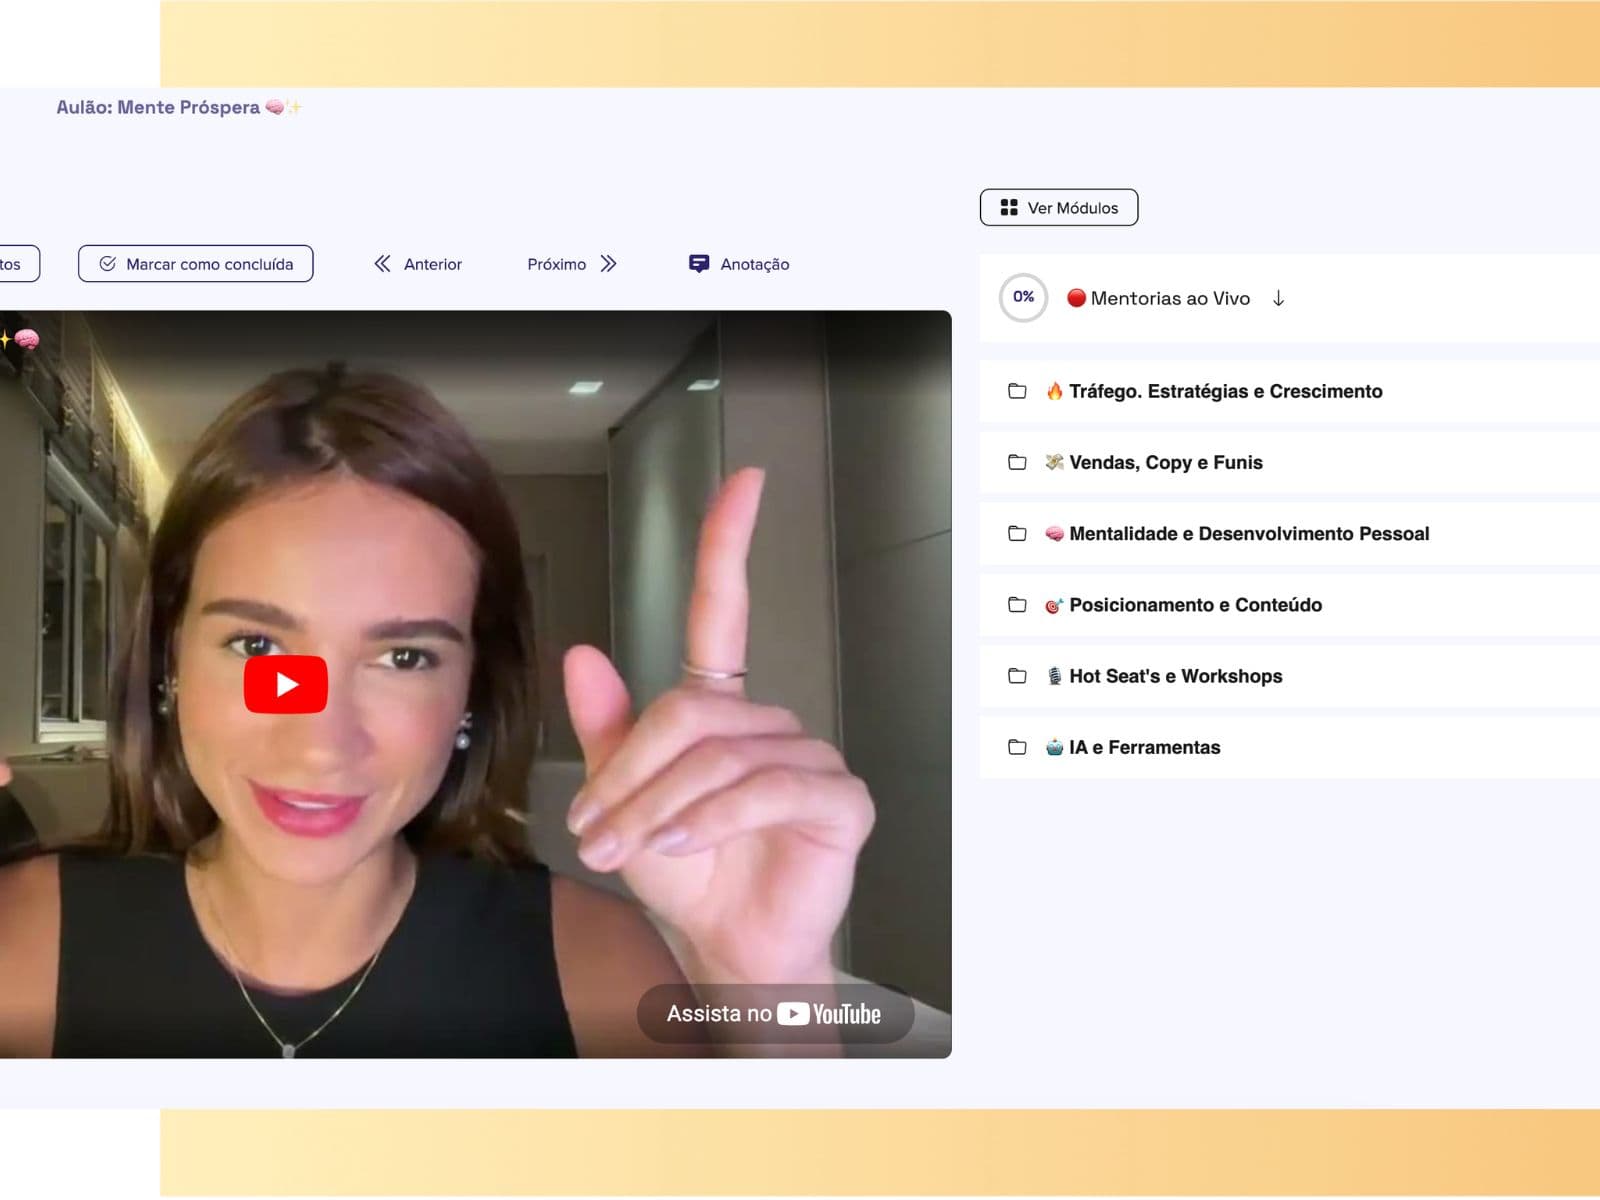
Task: Click the folder icon beside Vendas, Copy e Funis
Action: coord(1017,462)
